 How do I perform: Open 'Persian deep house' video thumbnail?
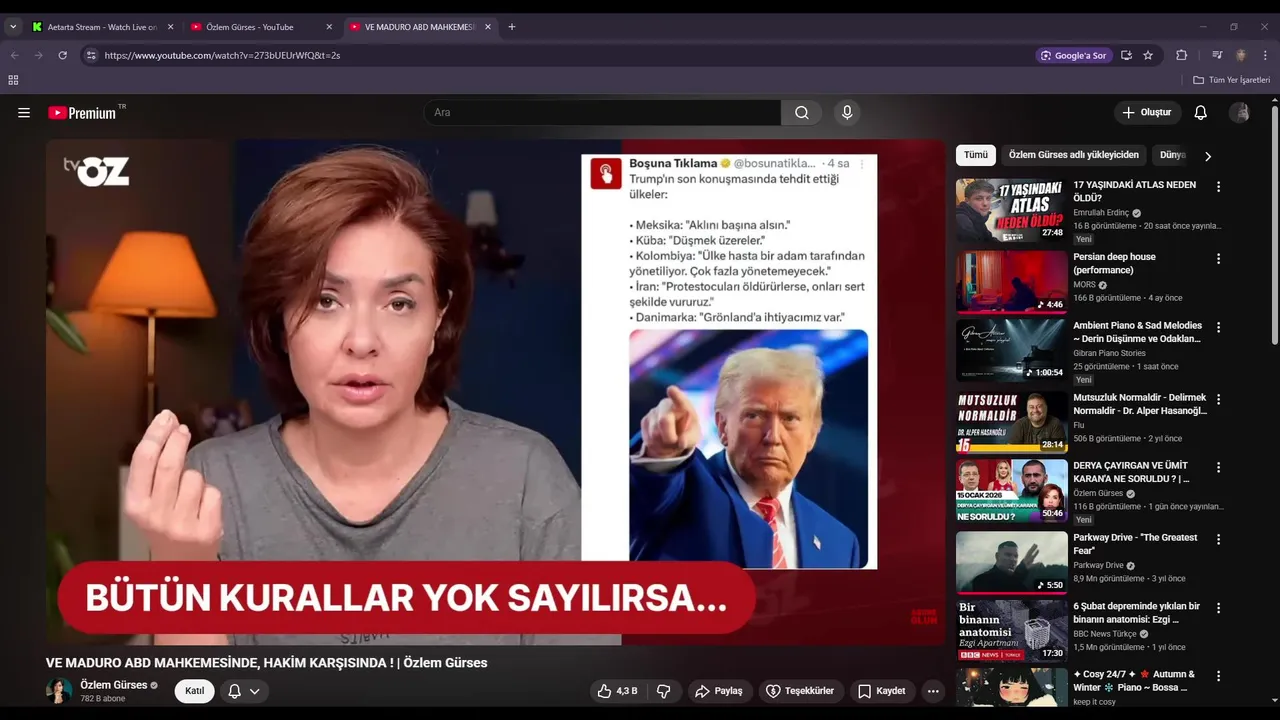1011,282
